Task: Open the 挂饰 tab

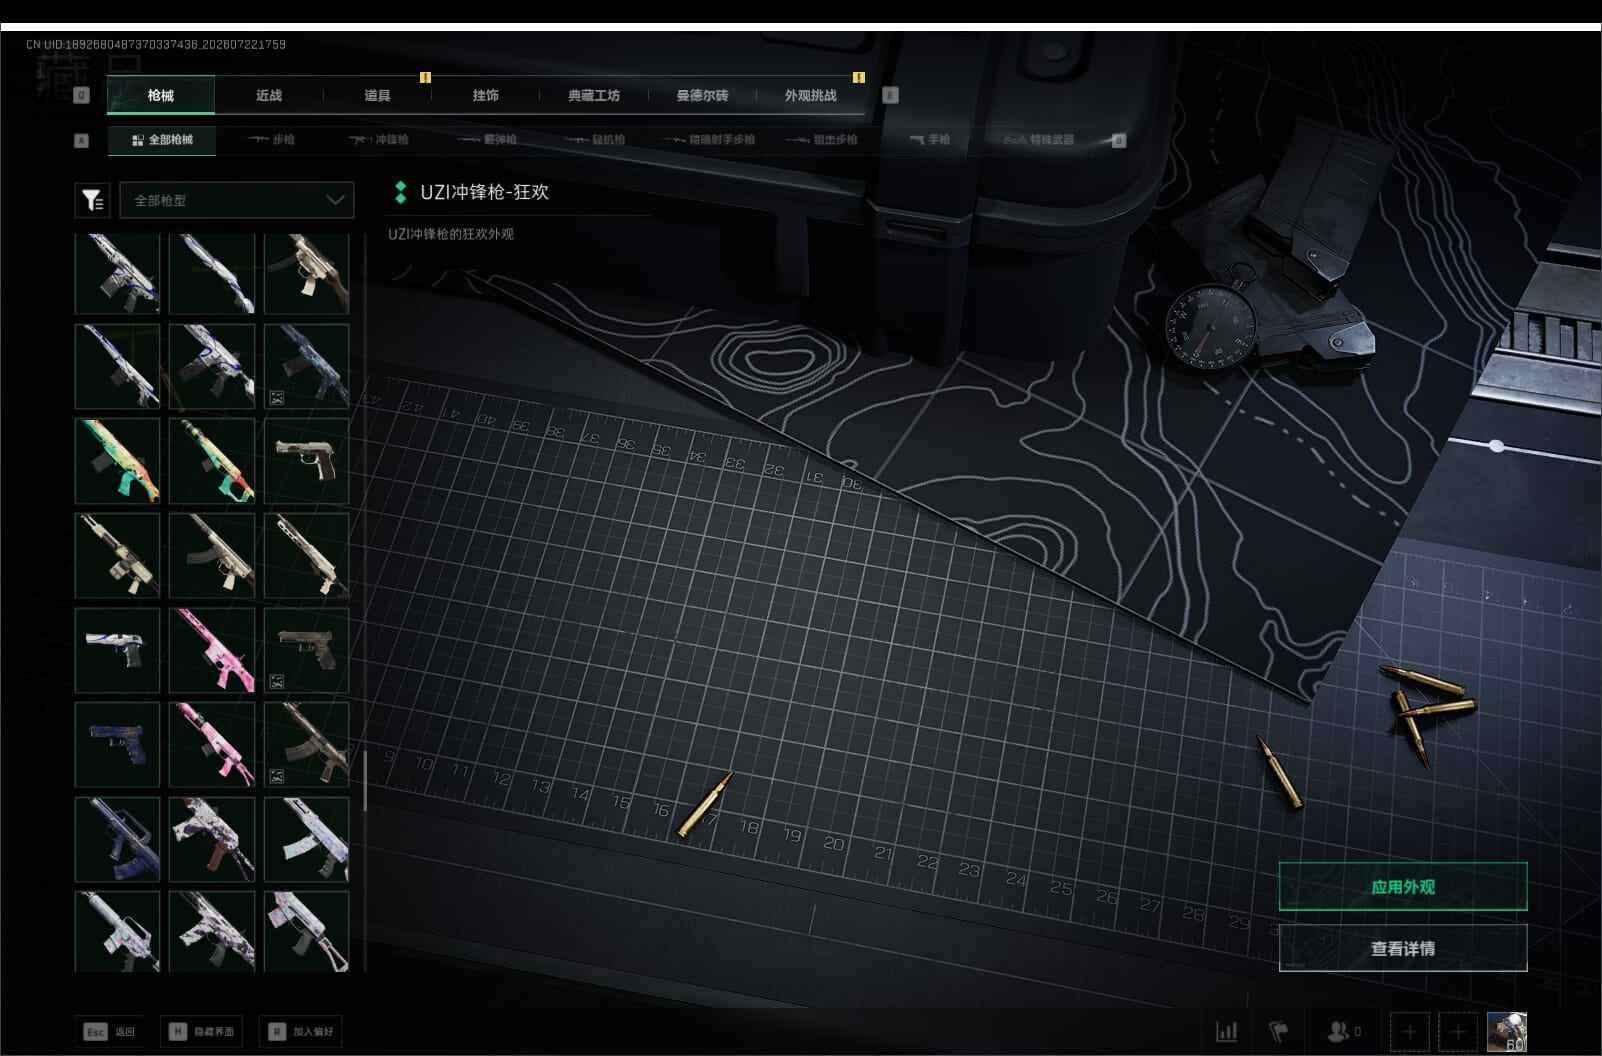Action: click(486, 95)
